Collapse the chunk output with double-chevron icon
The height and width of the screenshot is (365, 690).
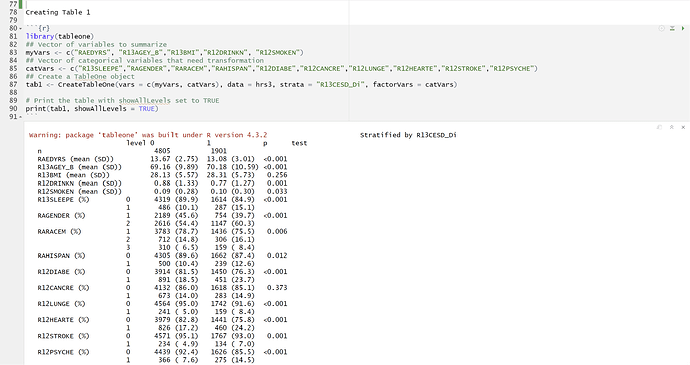[672, 127]
